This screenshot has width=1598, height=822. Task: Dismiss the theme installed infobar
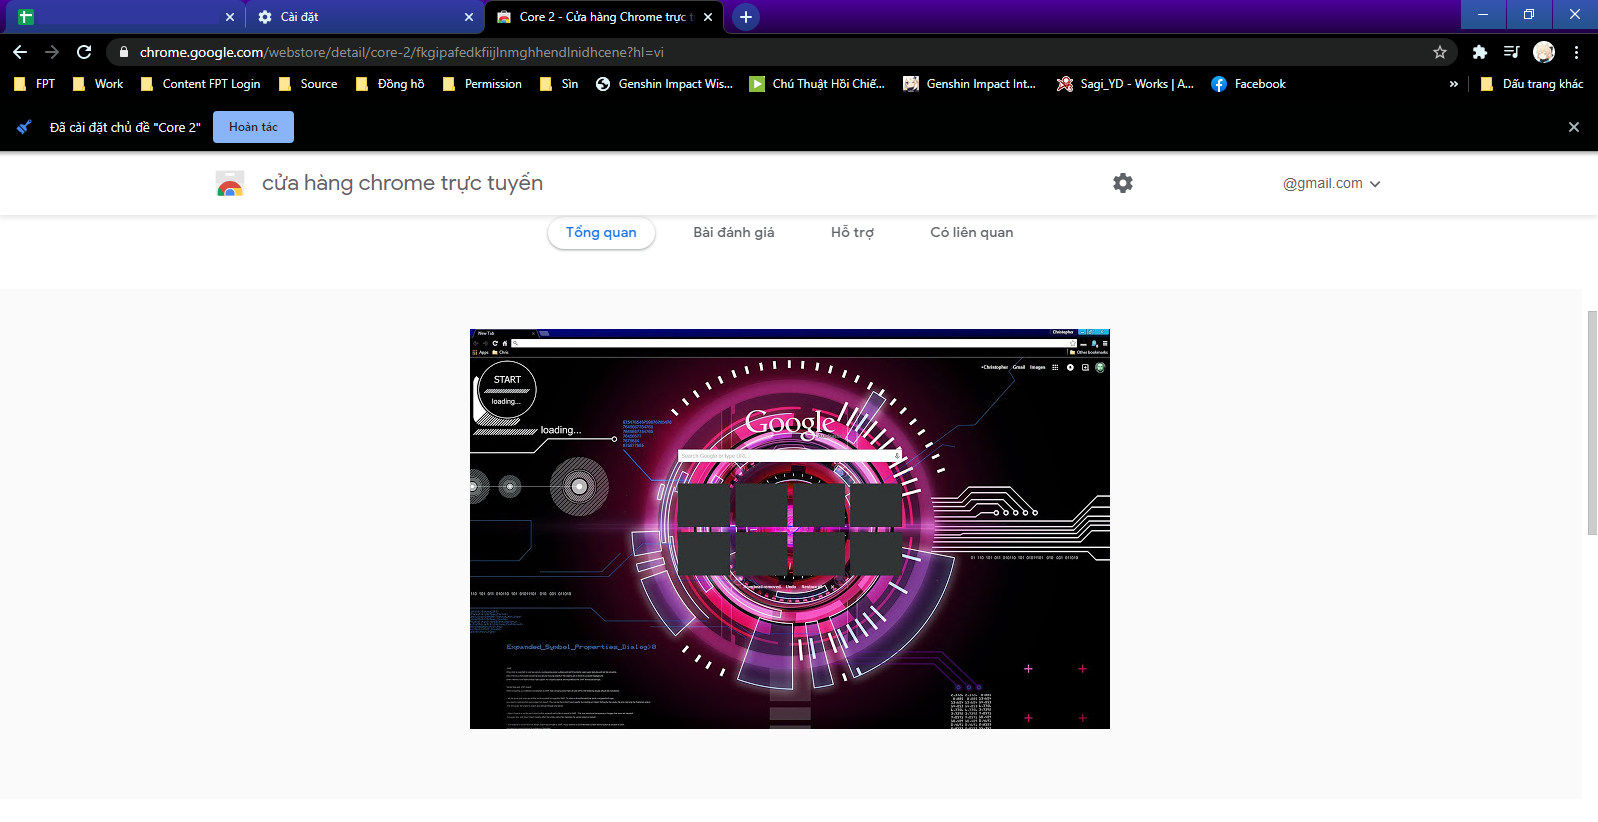click(x=1574, y=127)
